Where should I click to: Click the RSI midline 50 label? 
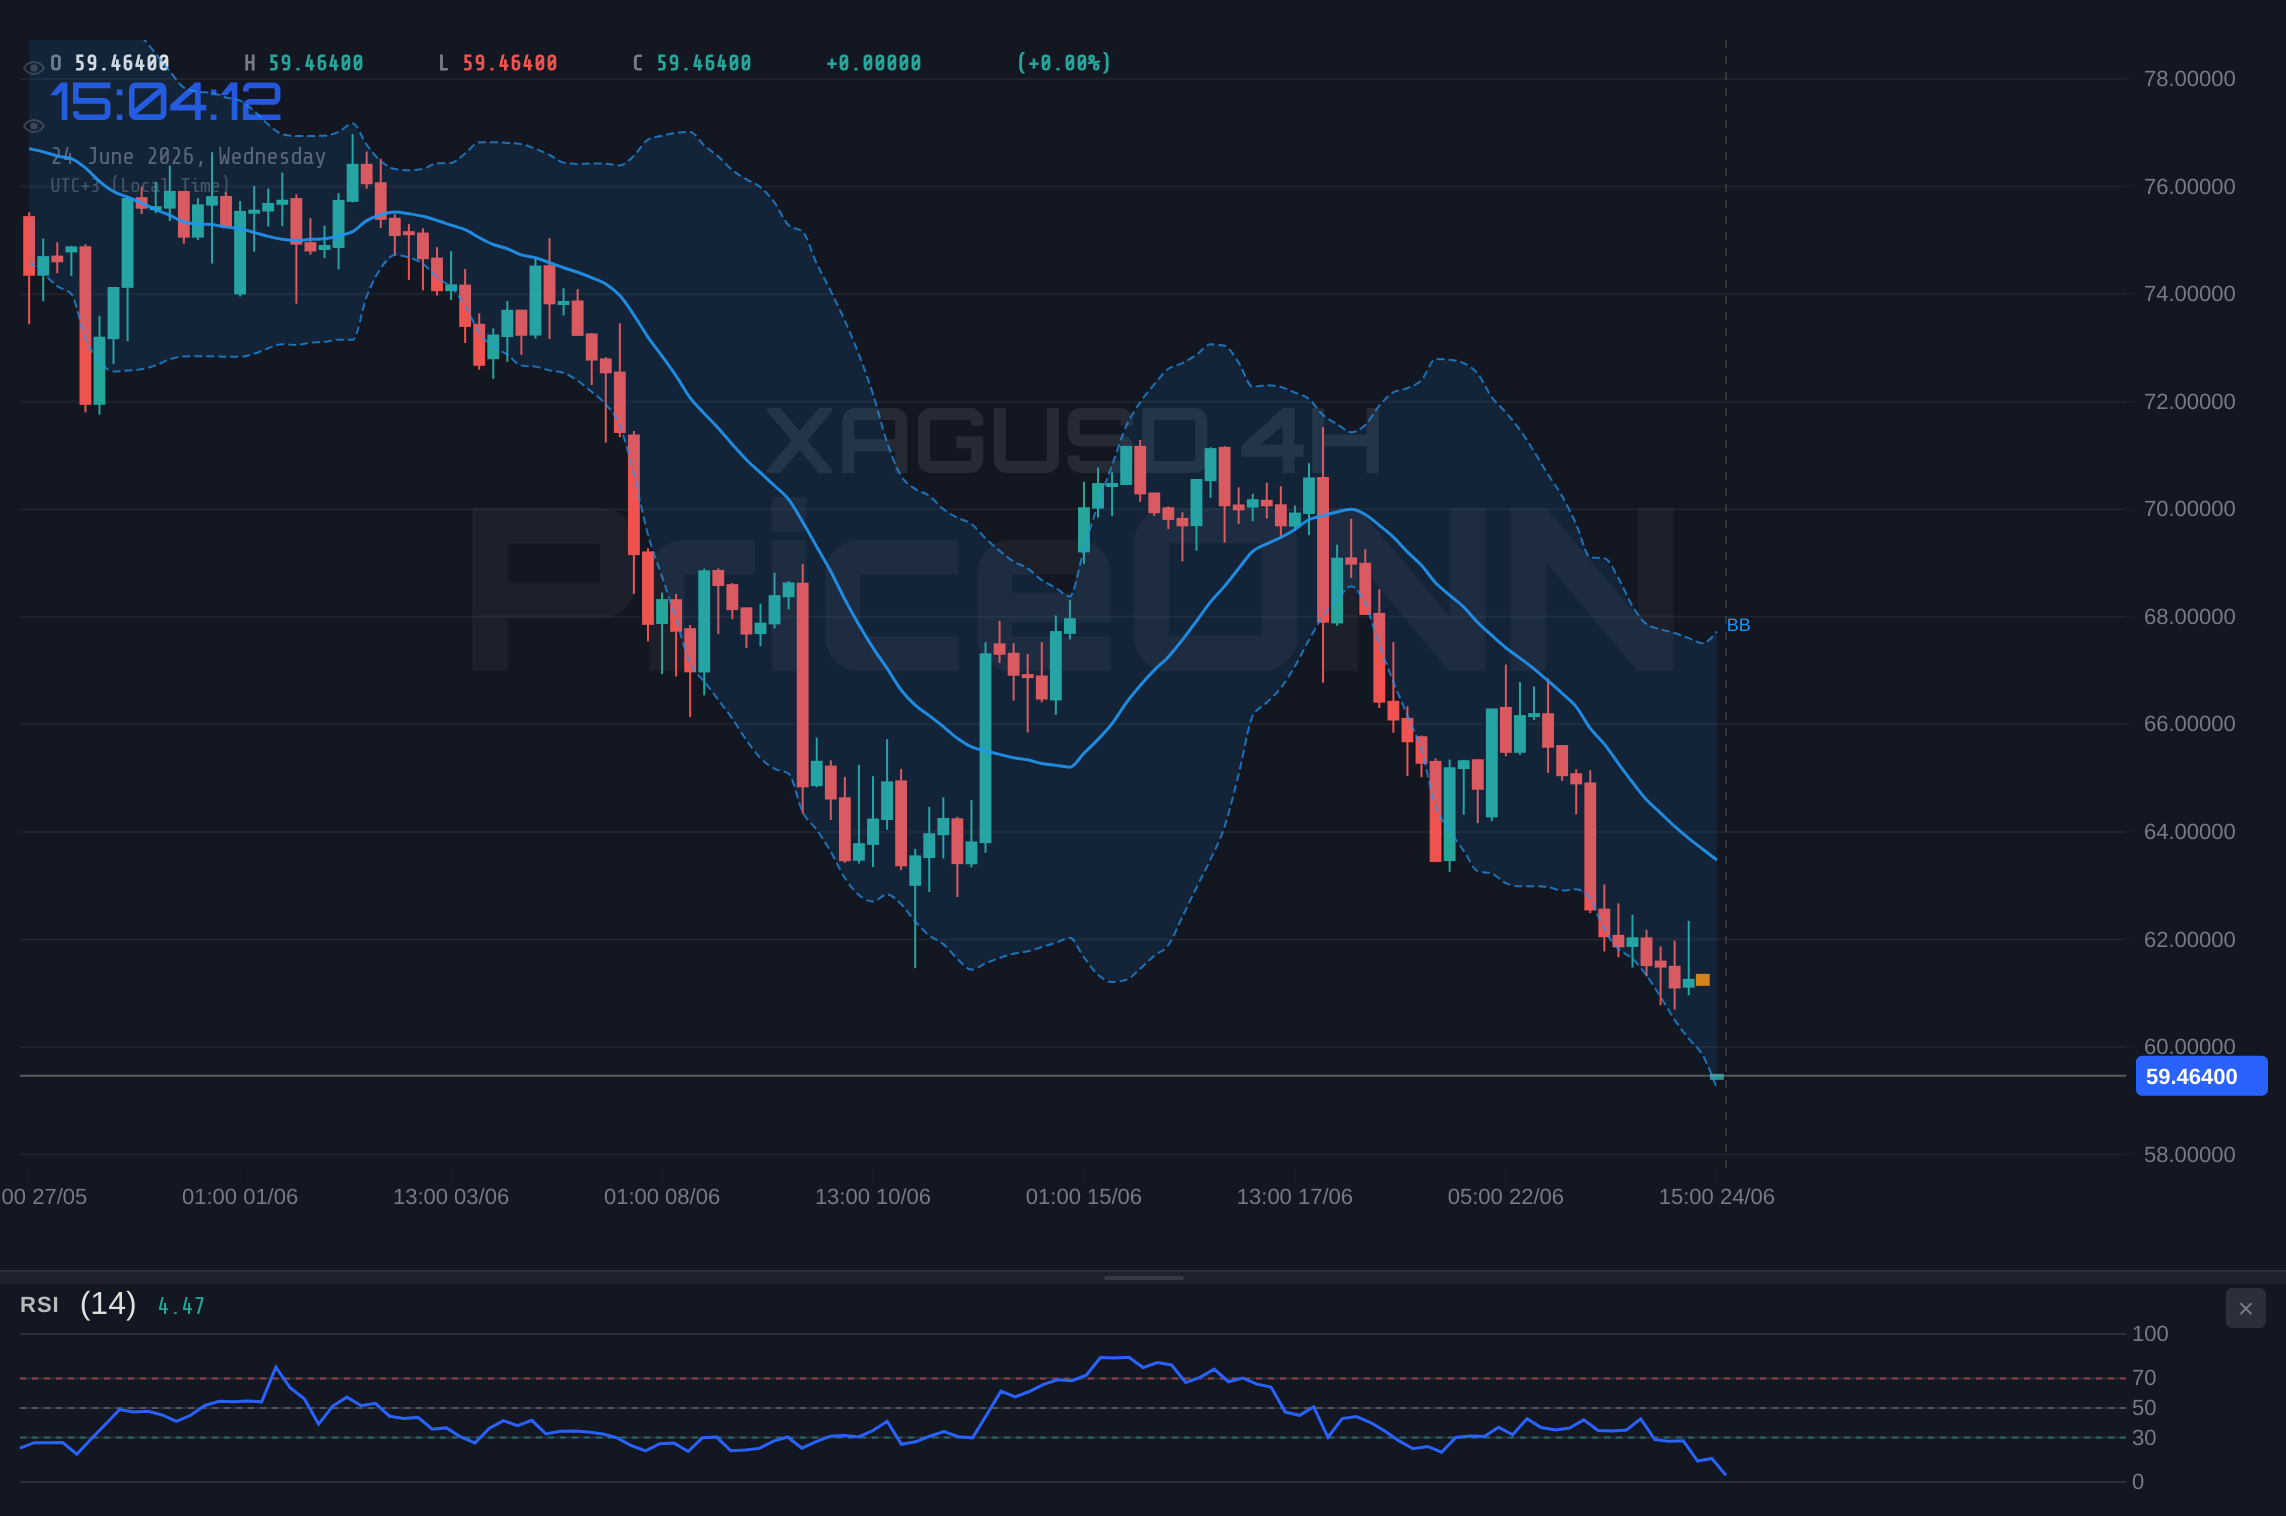tap(2144, 1408)
